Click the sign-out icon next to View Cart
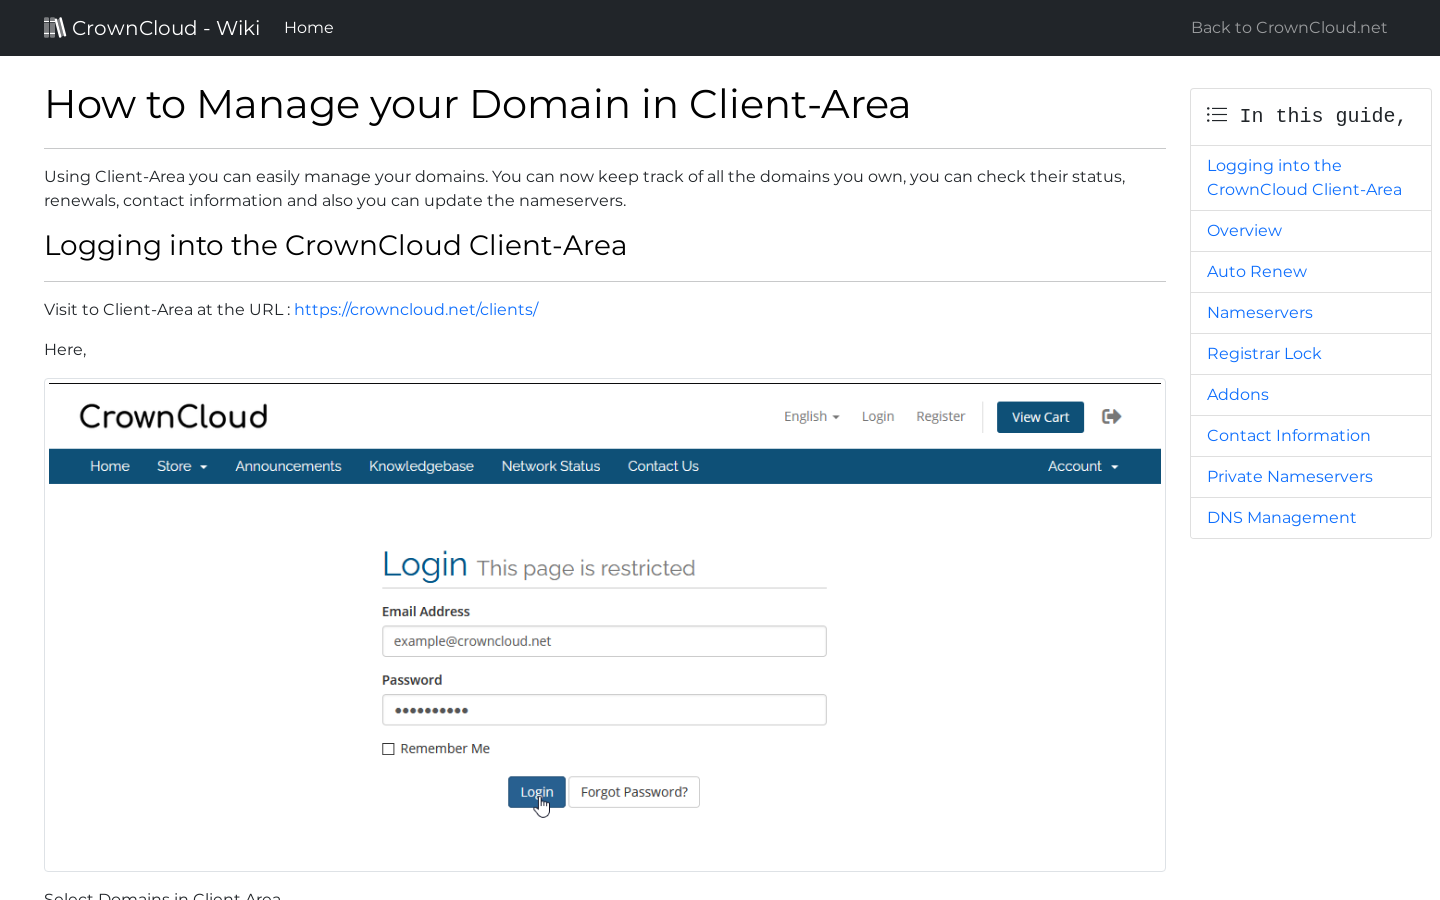Image resolution: width=1440 pixels, height=900 pixels. click(x=1111, y=416)
